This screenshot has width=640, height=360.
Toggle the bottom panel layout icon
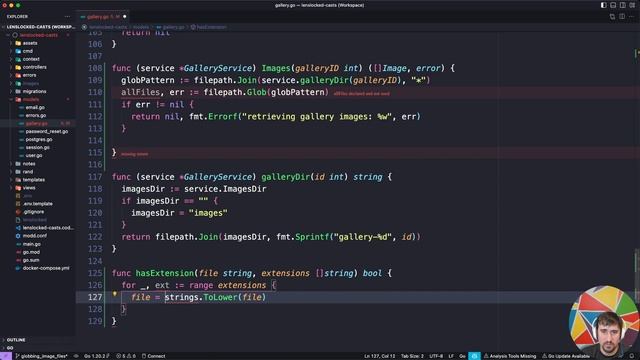click(613, 5)
